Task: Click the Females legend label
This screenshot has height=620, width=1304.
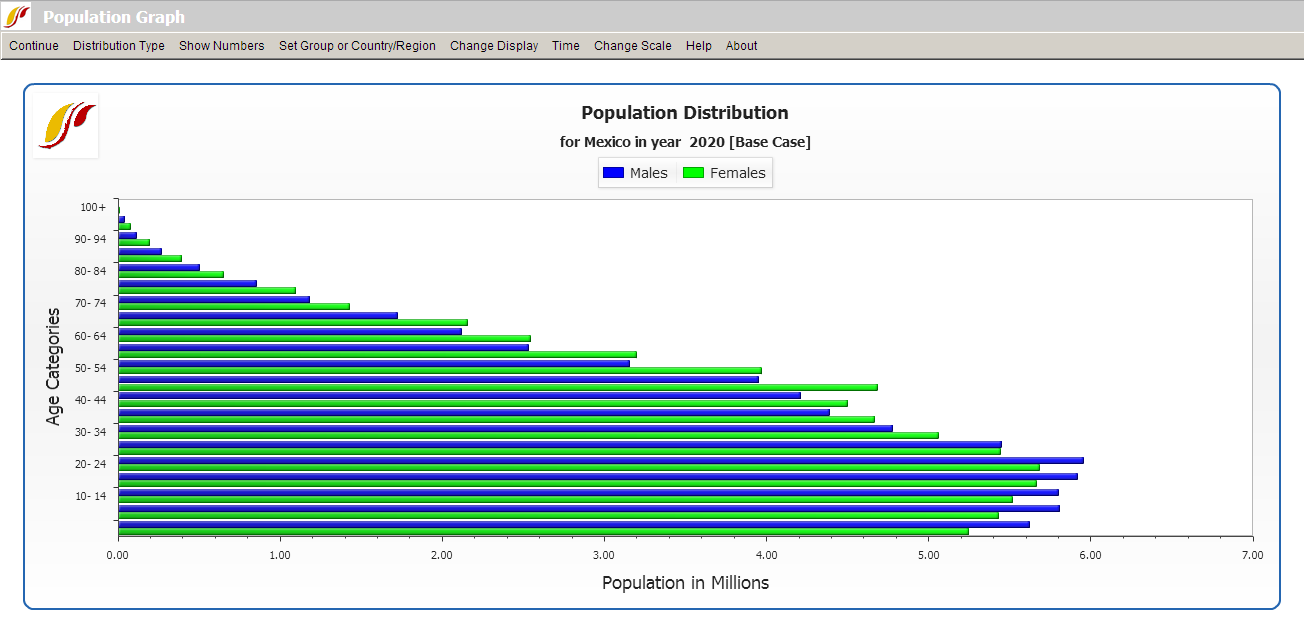Action: [x=737, y=173]
